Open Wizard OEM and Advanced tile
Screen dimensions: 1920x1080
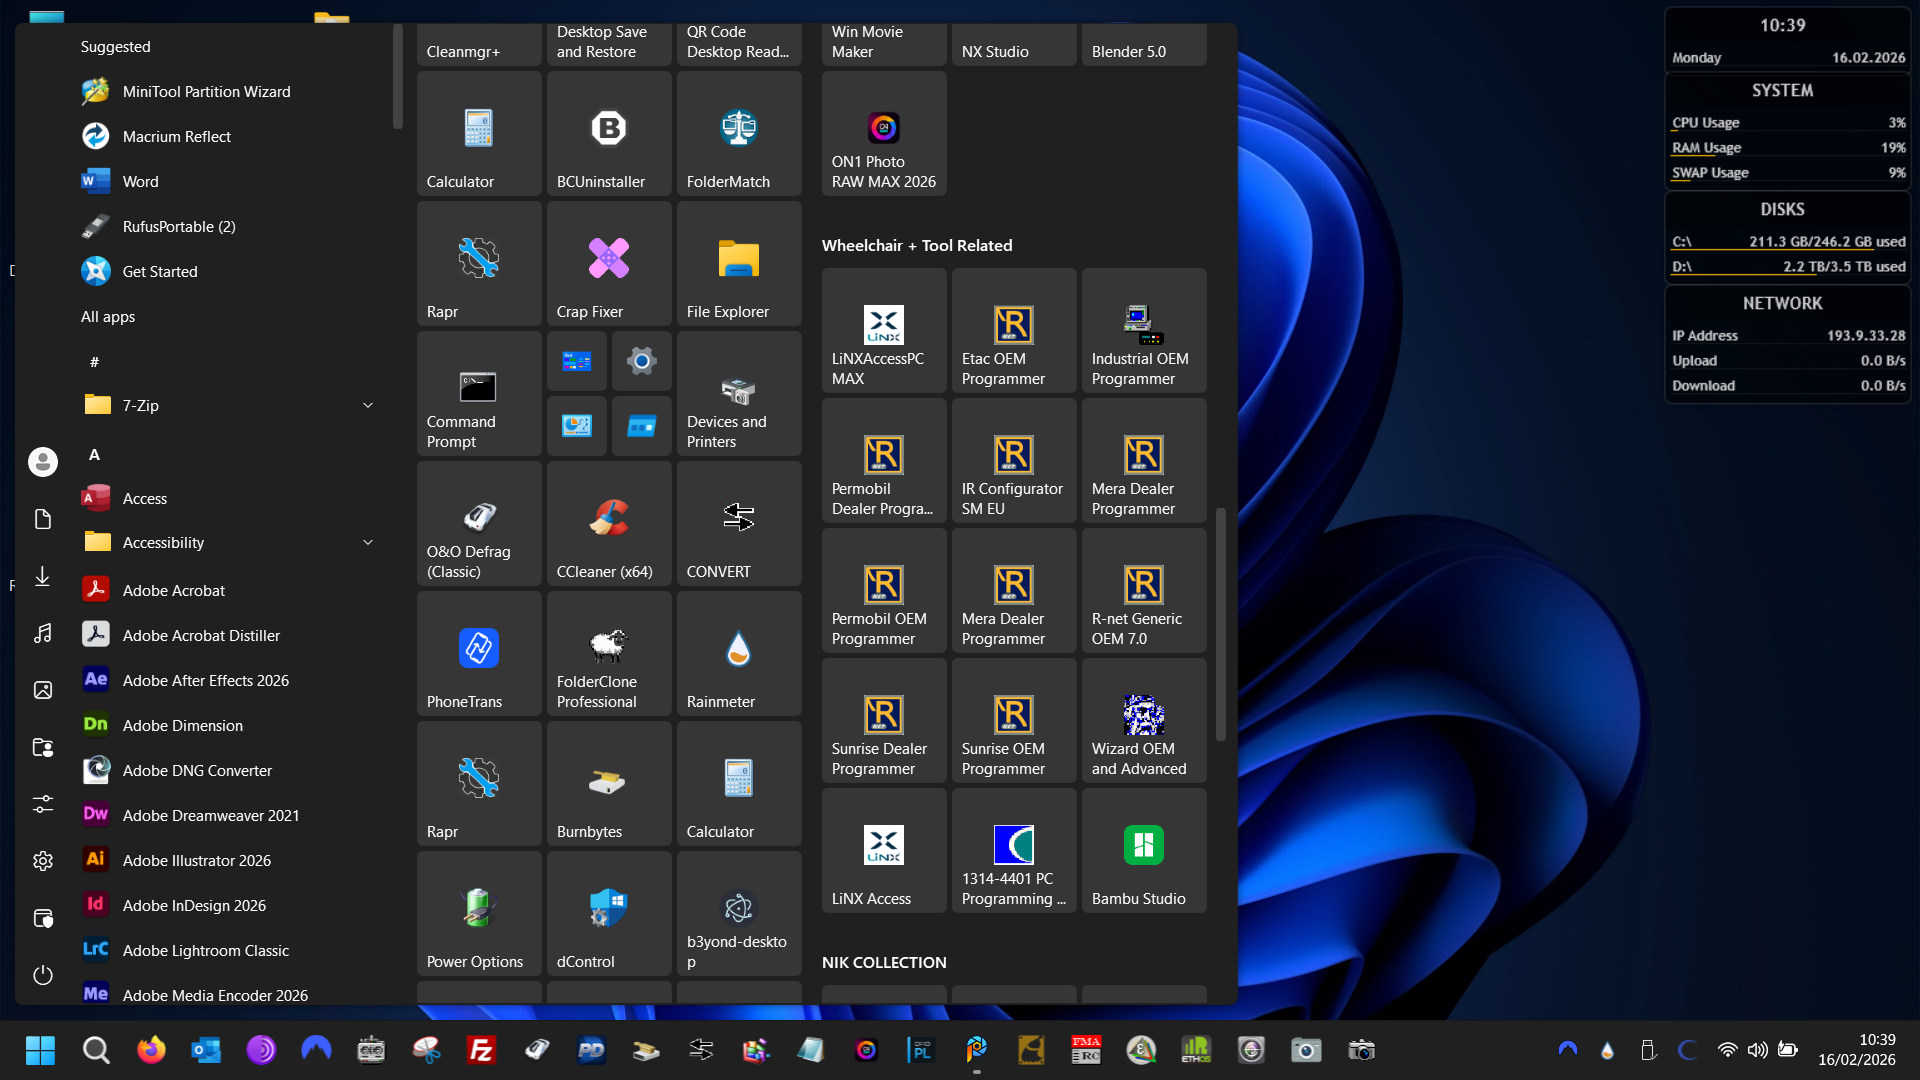coord(1143,721)
